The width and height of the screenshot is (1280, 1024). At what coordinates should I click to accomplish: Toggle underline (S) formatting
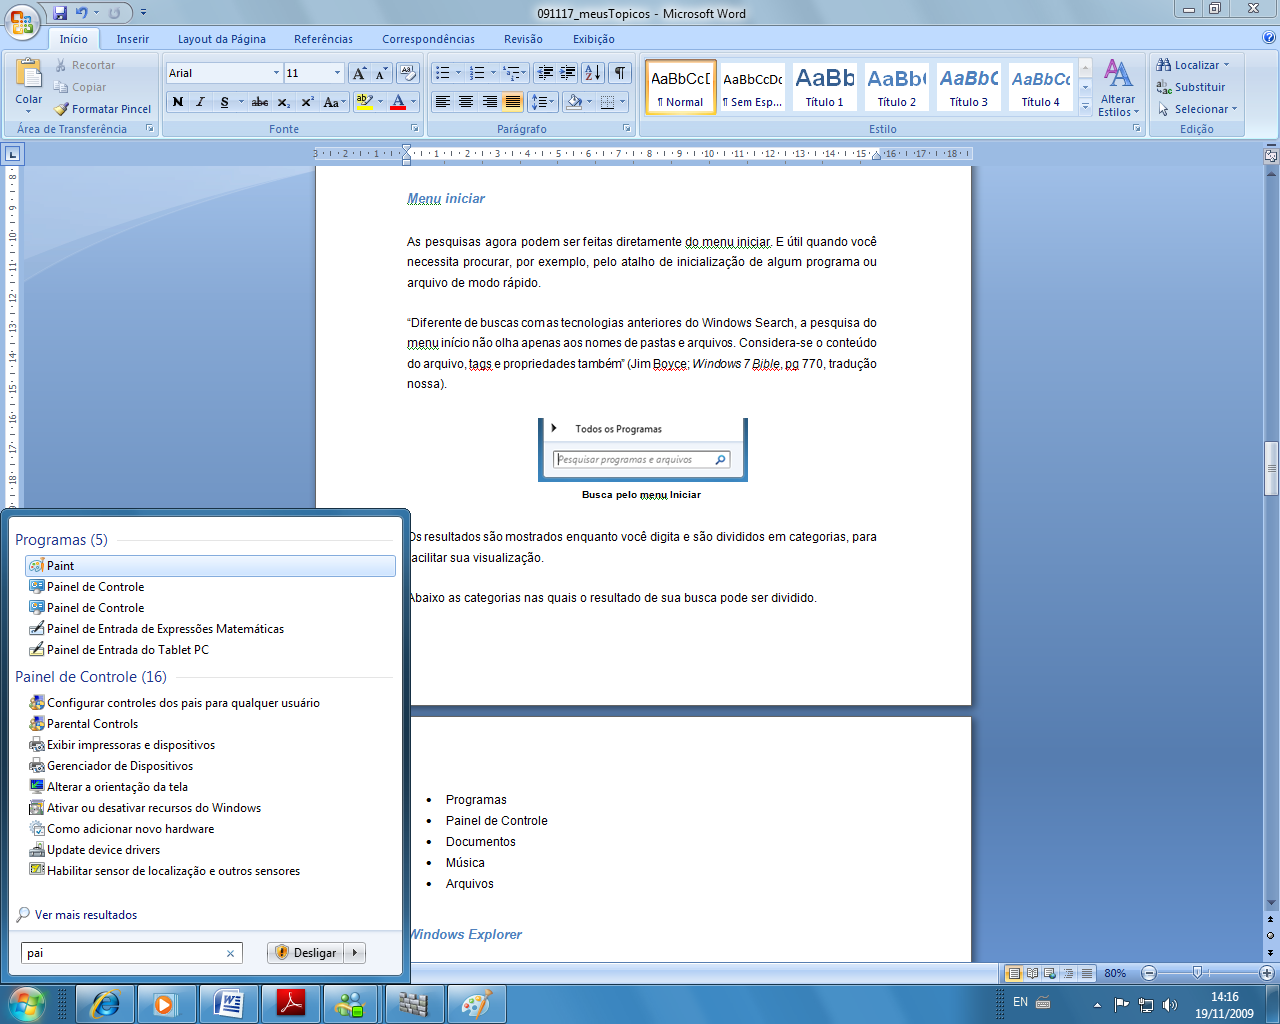(x=223, y=102)
